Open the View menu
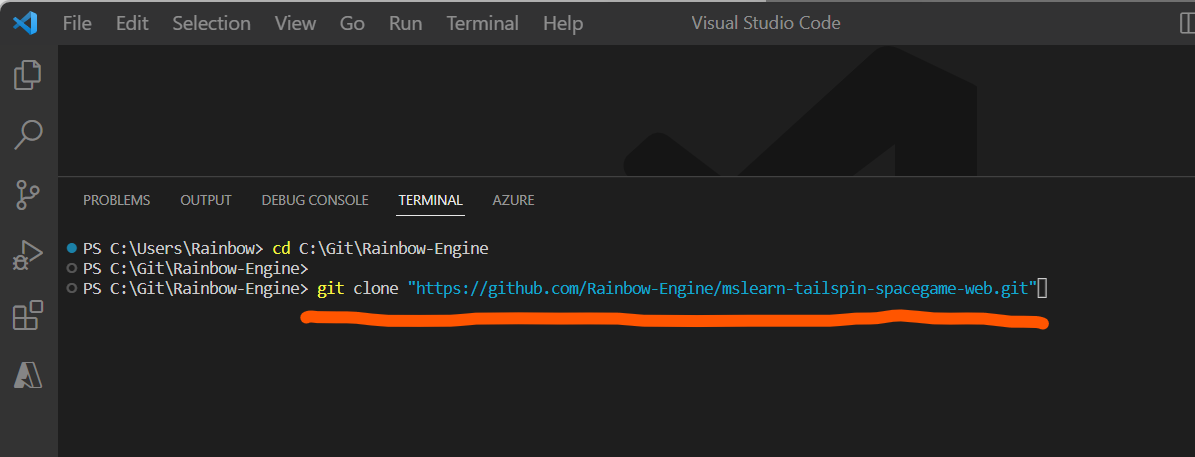Image resolution: width=1195 pixels, height=457 pixels. 295,24
